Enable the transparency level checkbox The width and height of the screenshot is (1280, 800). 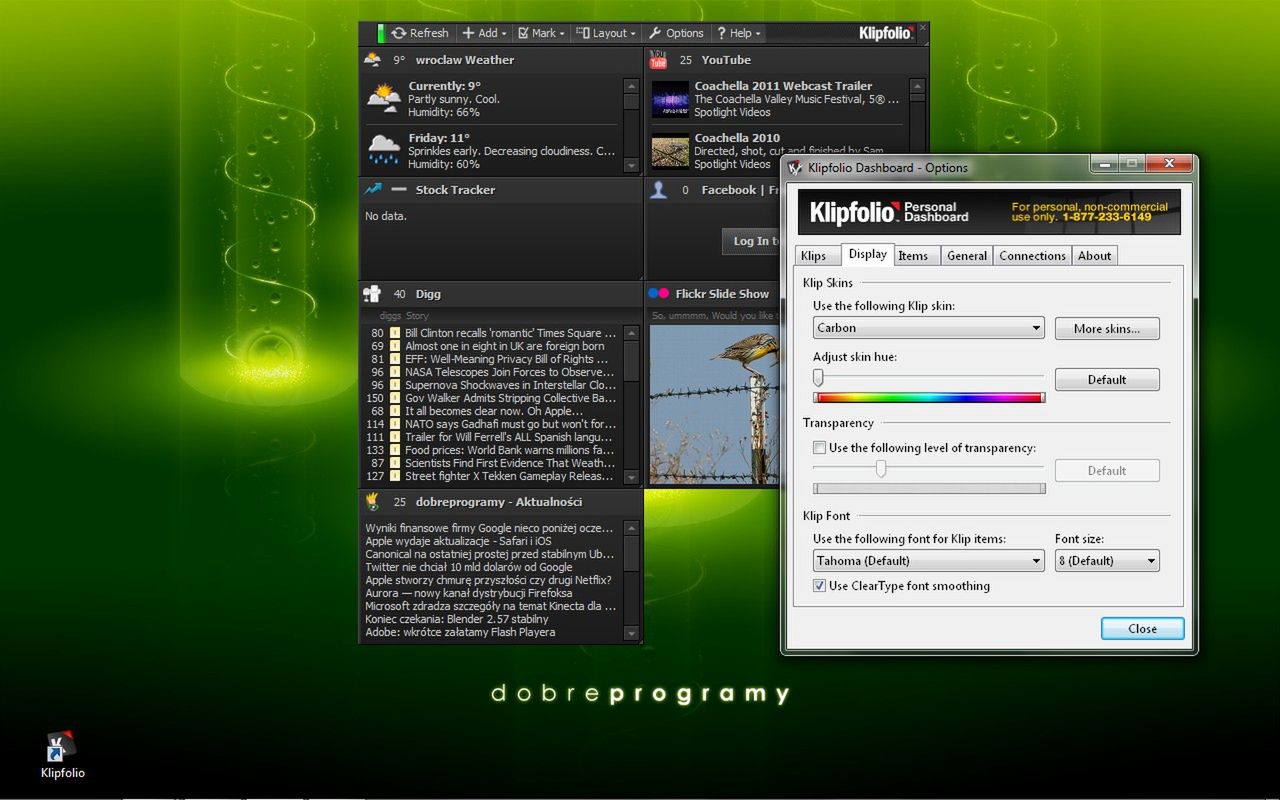(x=820, y=448)
